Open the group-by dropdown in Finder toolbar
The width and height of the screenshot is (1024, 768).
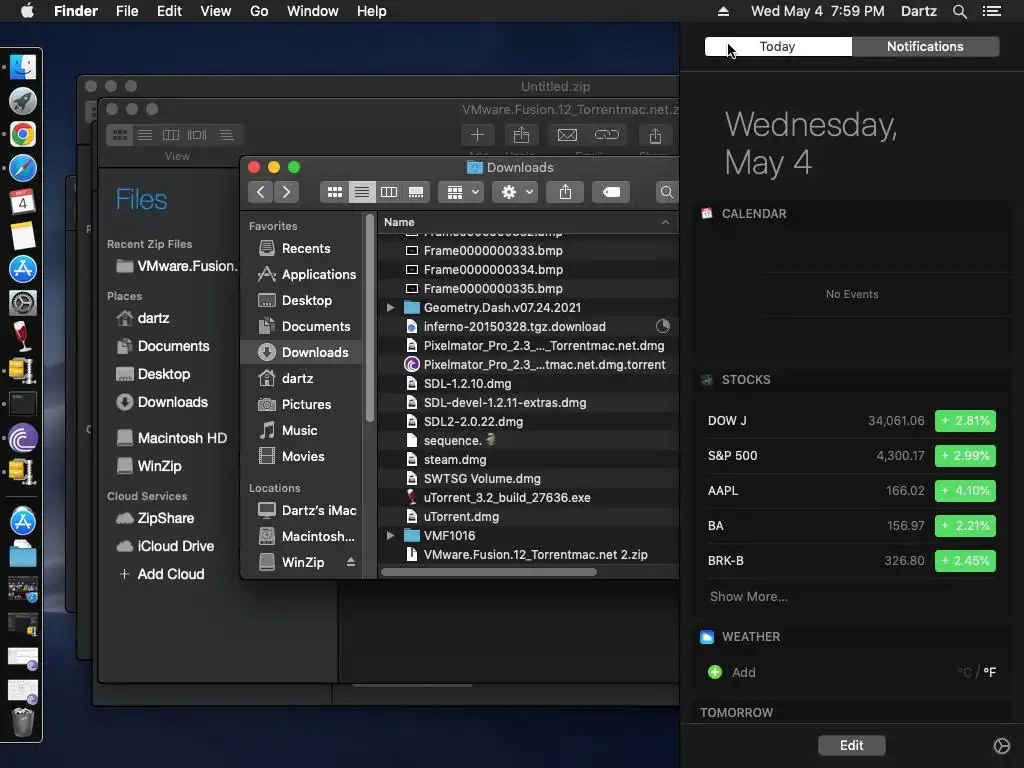462,192
